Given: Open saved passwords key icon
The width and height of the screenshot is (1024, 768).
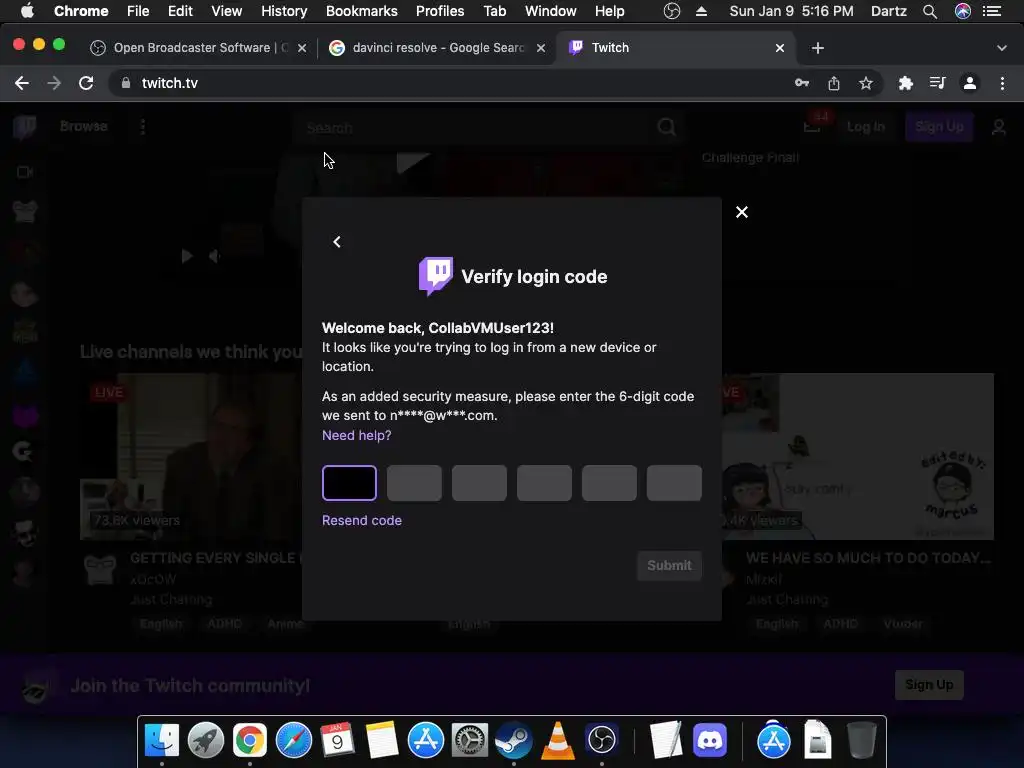Looking at the screenshot, I should coord(802,83).
